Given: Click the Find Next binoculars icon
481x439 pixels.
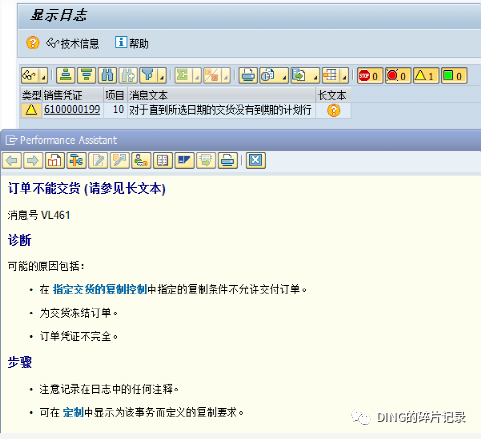Looking at the screenshot, I should point(128,75).
